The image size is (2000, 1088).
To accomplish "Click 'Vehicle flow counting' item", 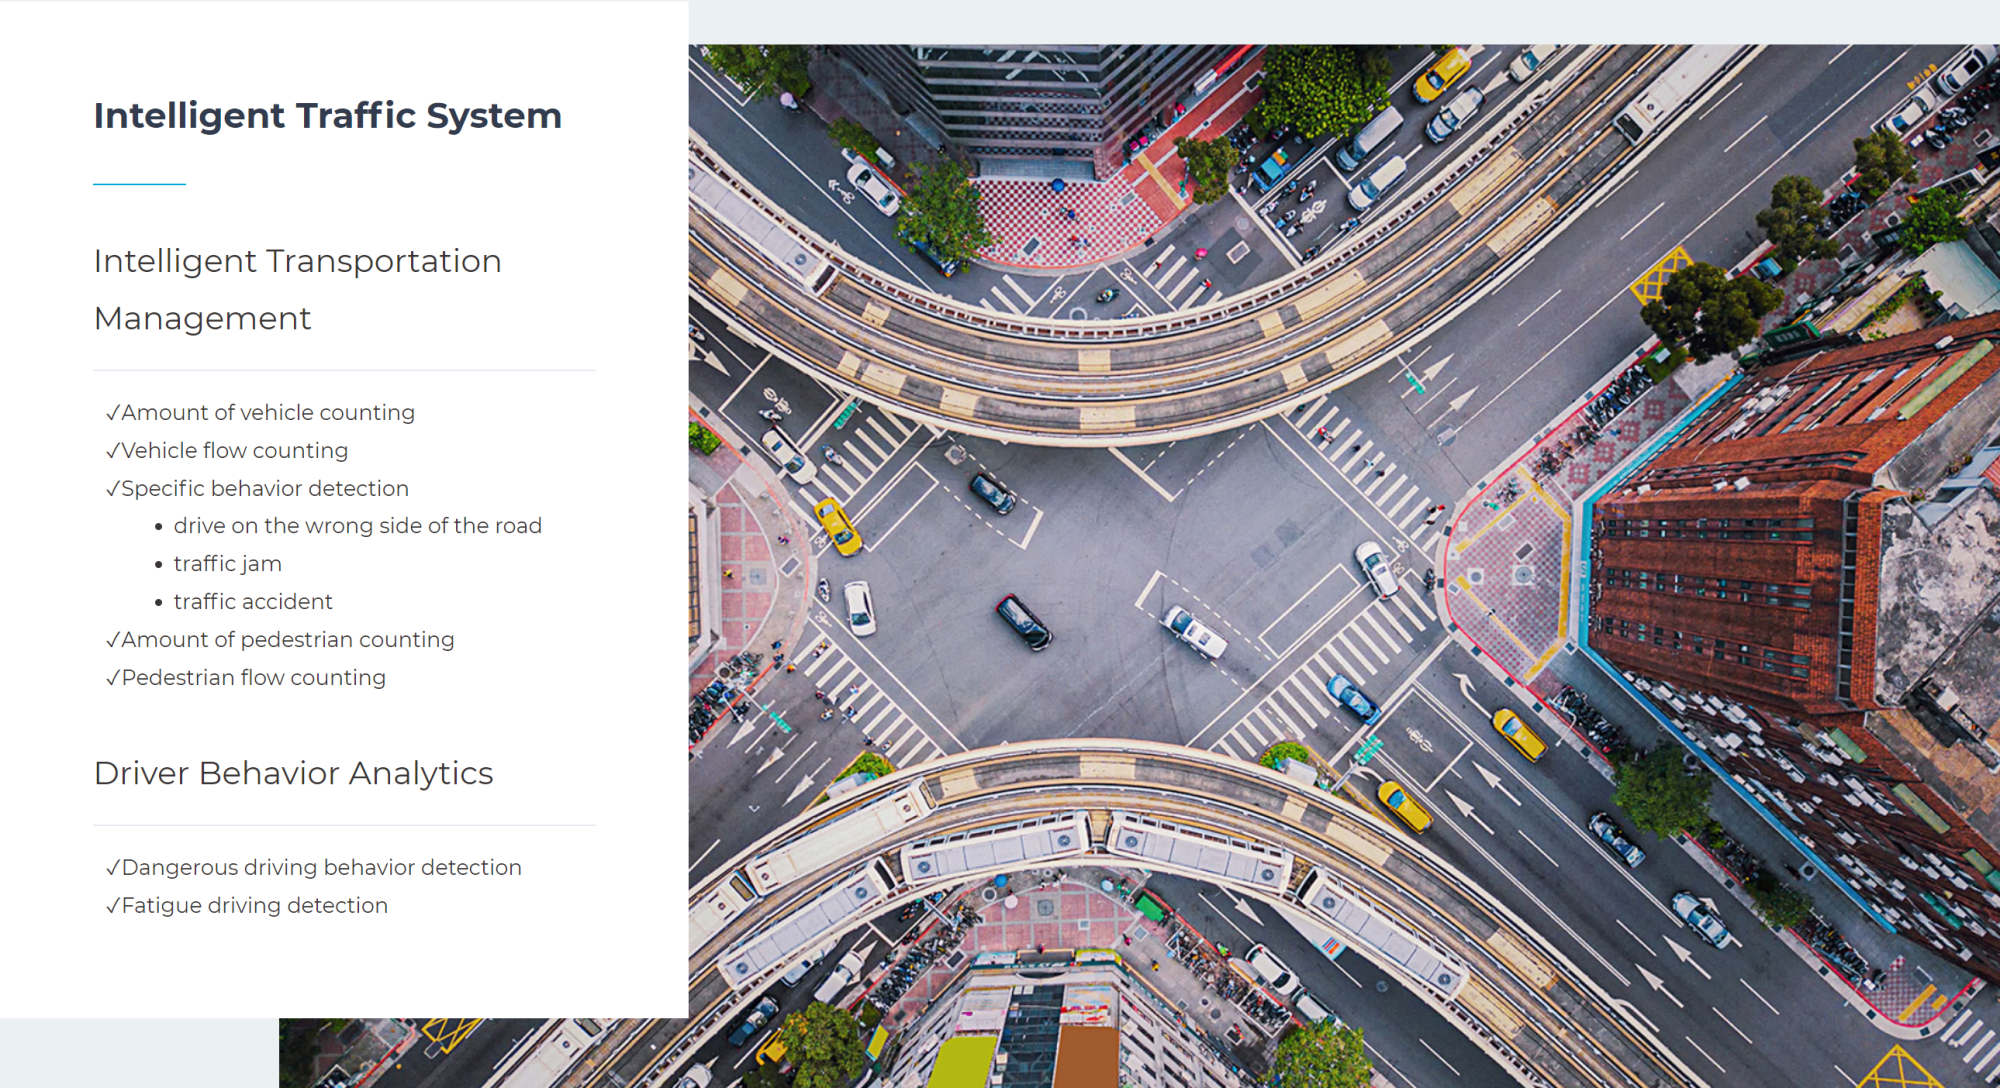I will 227,450.
